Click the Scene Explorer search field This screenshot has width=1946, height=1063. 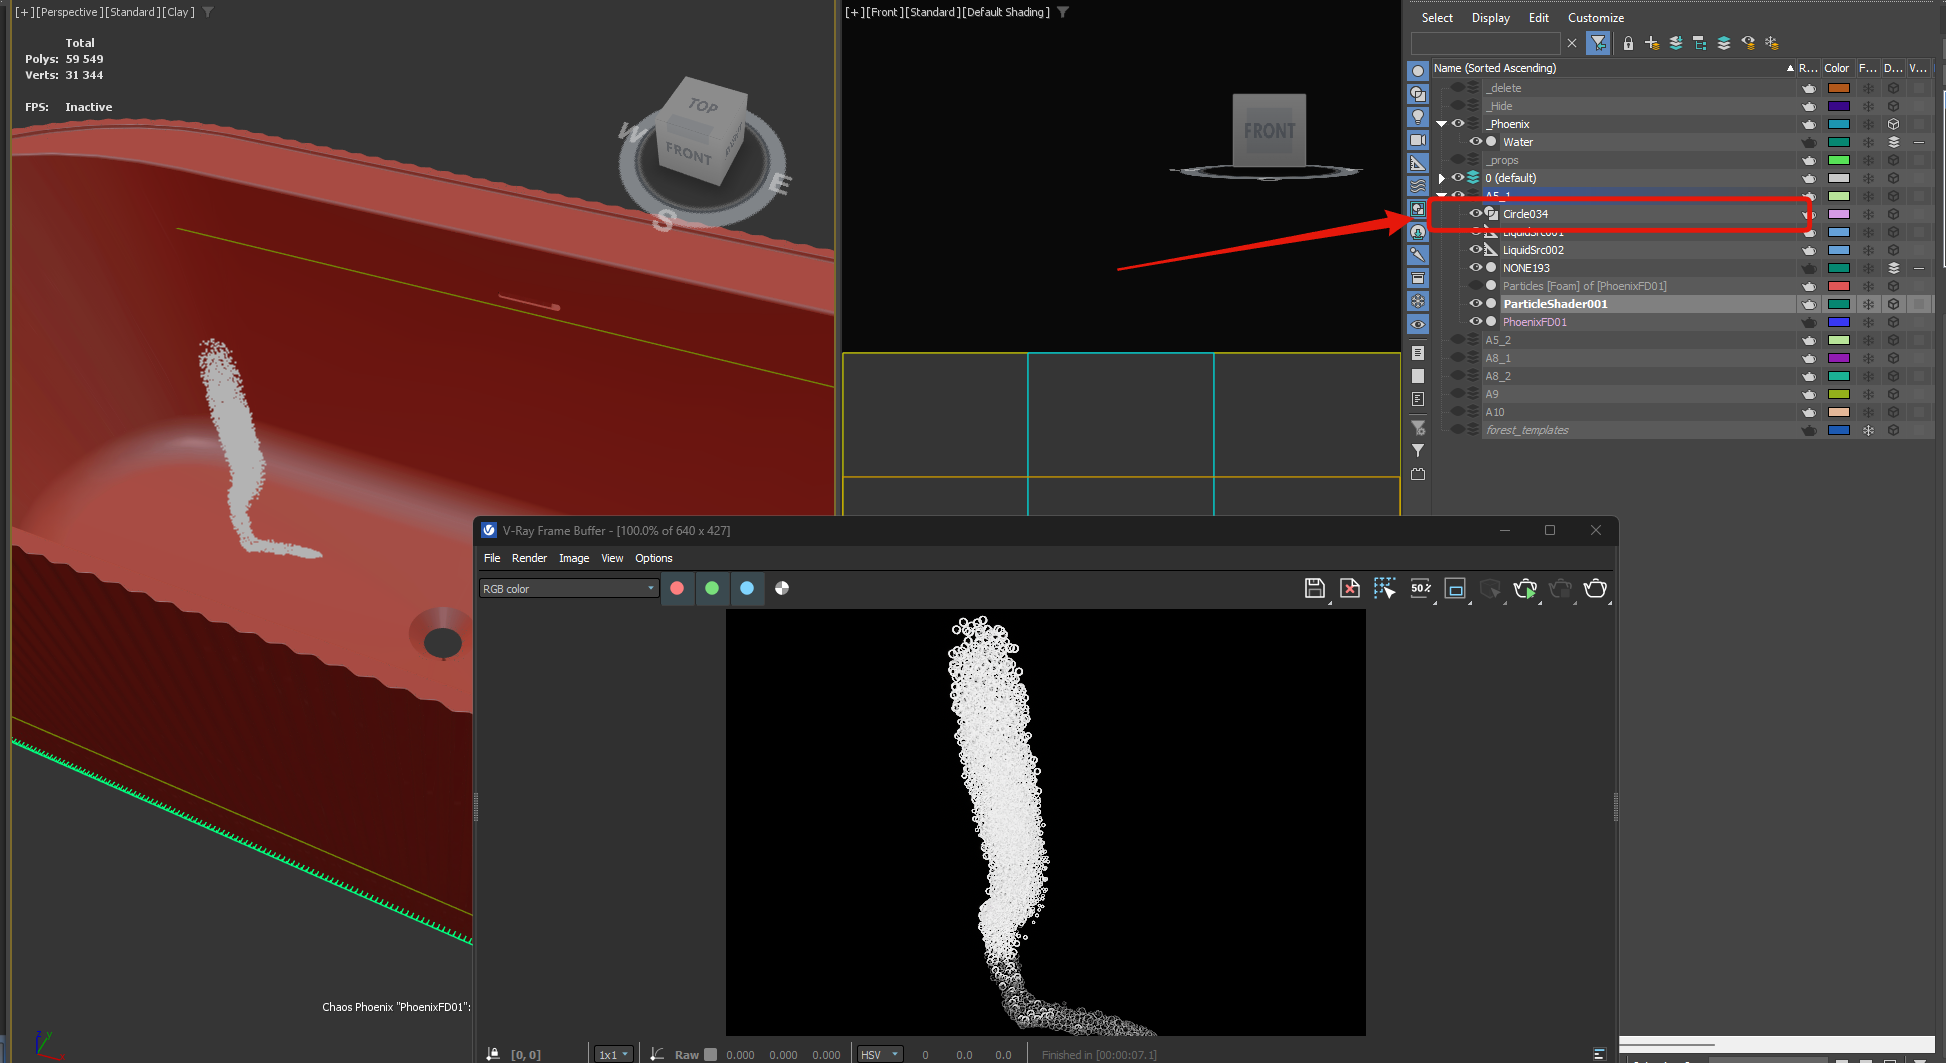coord(1485,43)
